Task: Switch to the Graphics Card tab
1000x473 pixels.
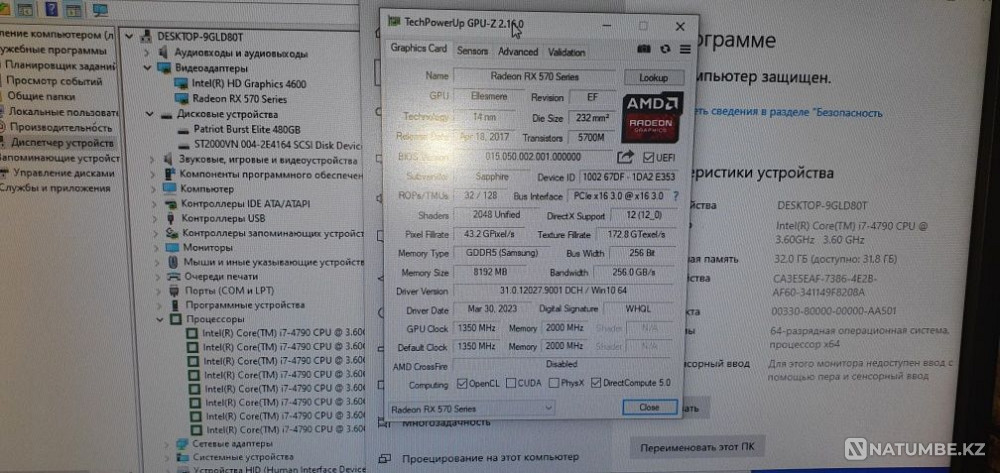Action: click(418, 49)
